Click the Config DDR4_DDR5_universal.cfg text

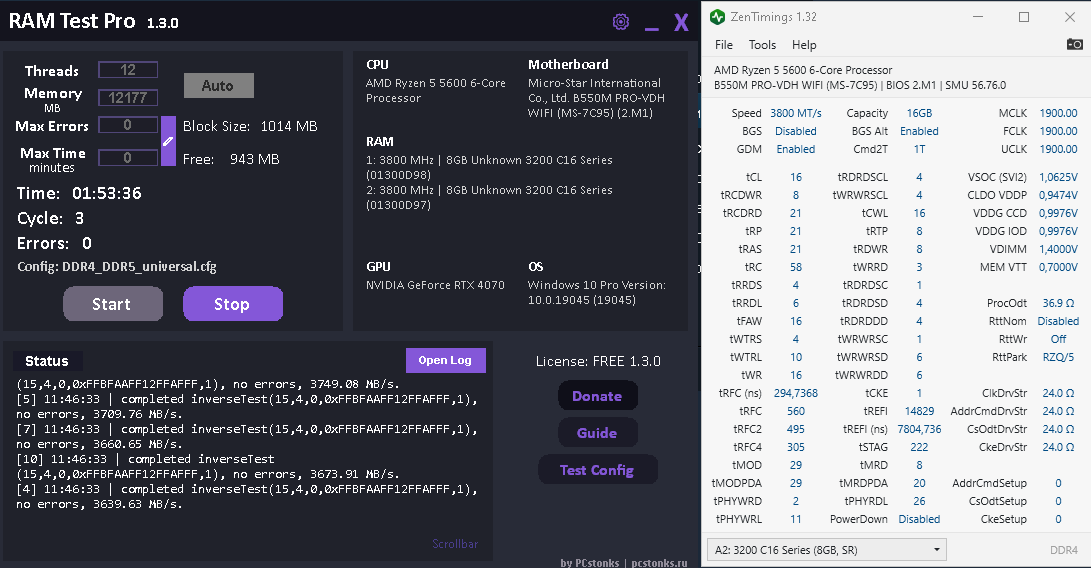click(117, 267)
